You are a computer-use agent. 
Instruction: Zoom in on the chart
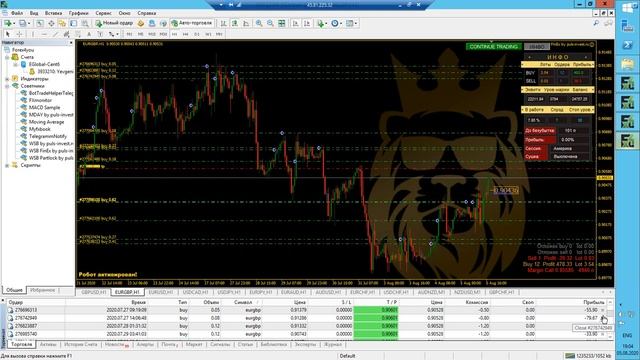[259, 24]
